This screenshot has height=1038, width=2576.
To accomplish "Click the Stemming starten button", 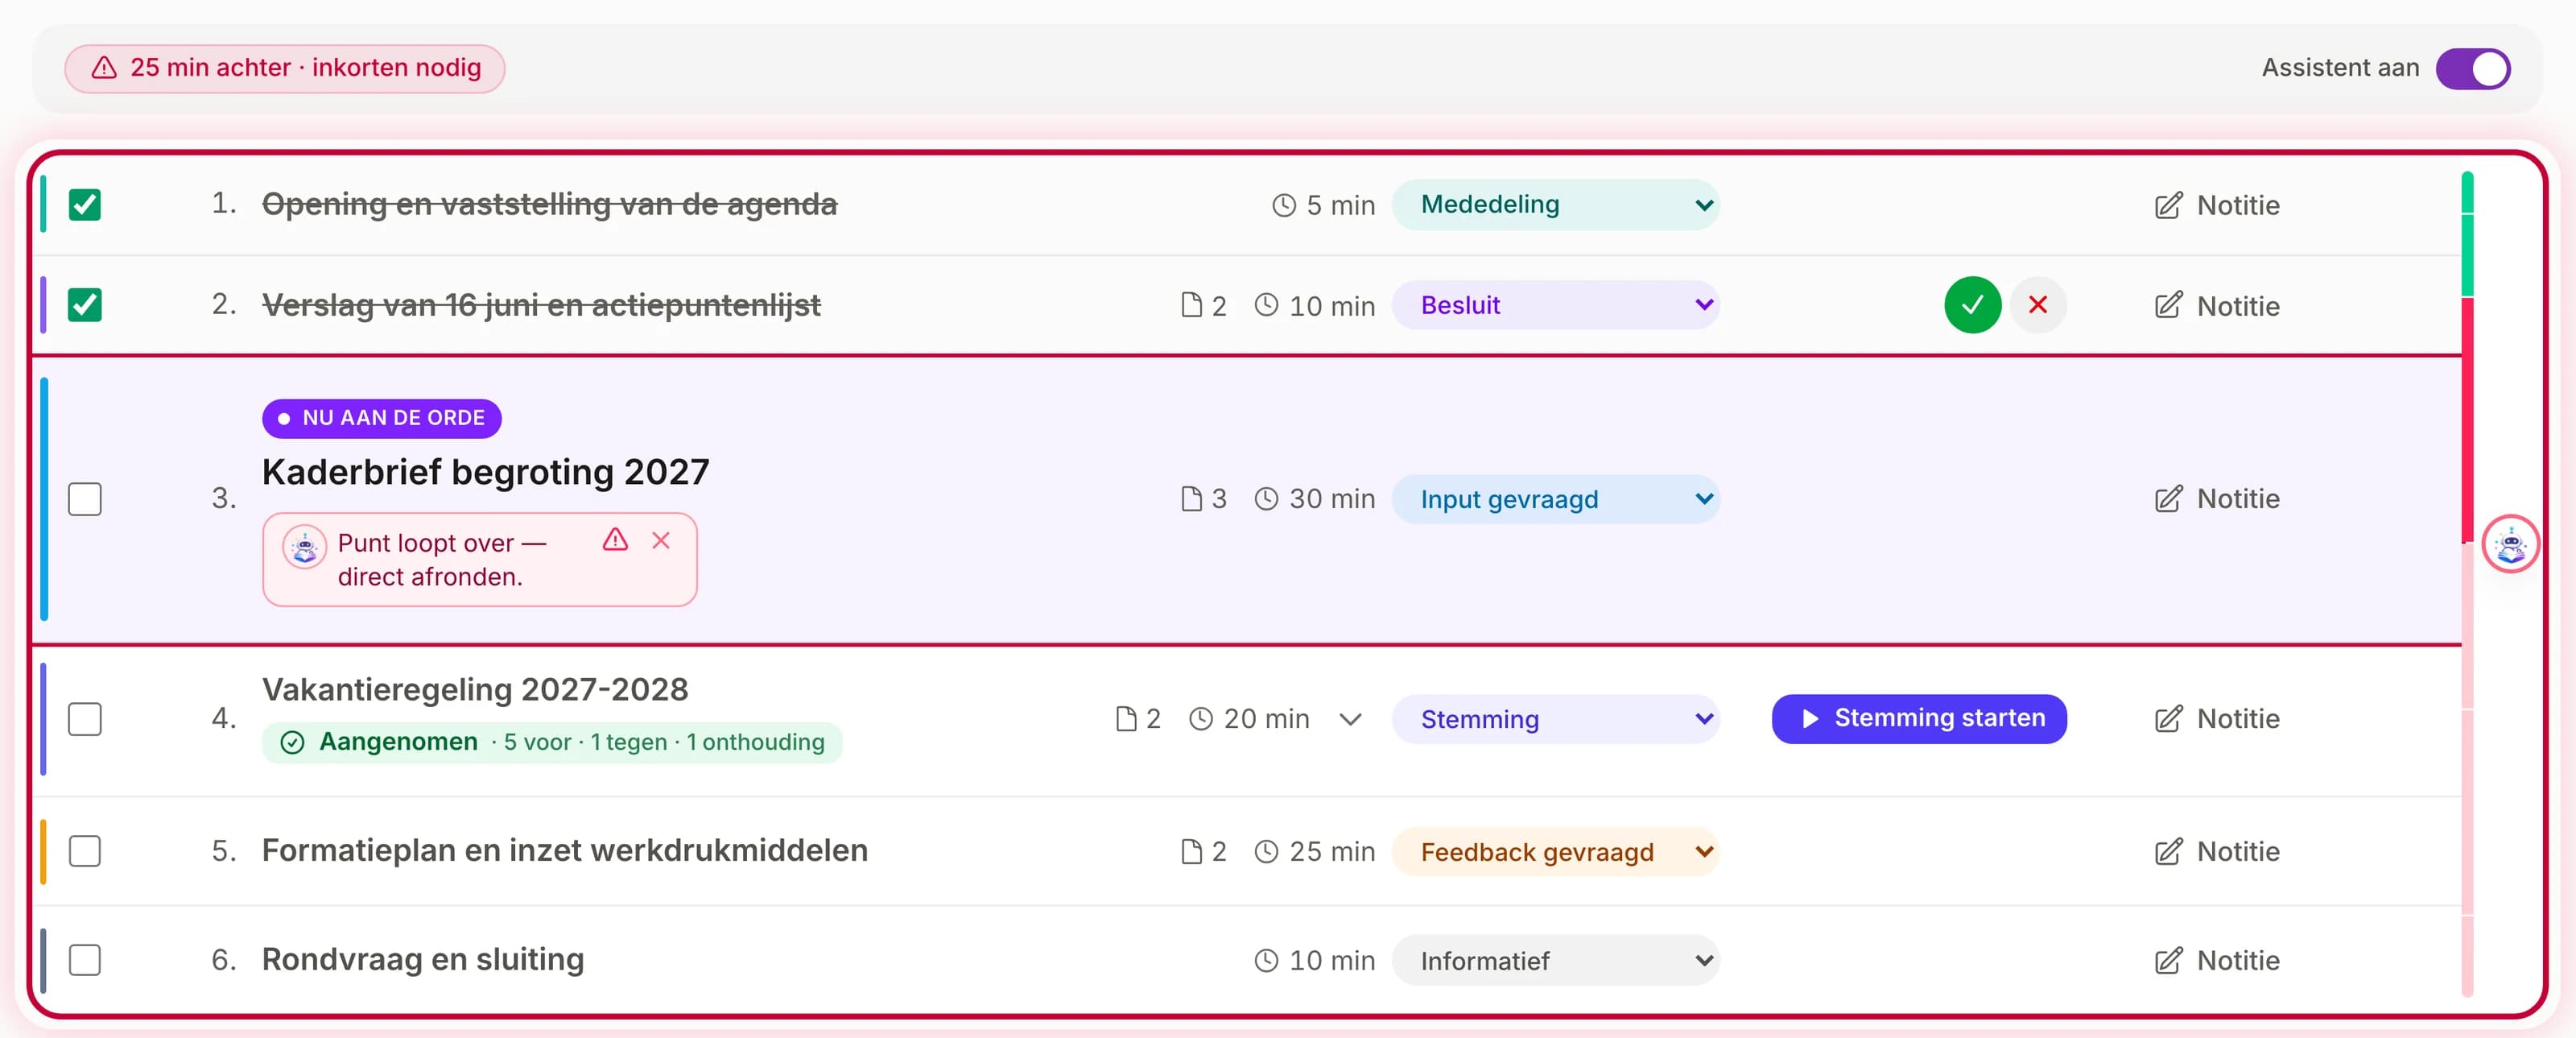I will pos(1918,719).
